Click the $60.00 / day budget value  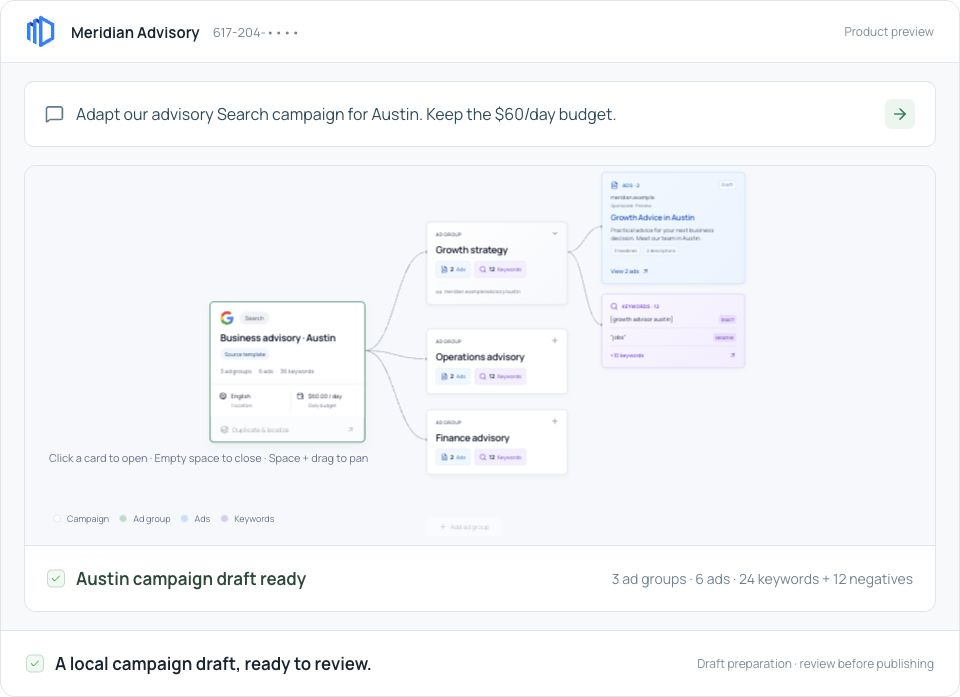325,396
